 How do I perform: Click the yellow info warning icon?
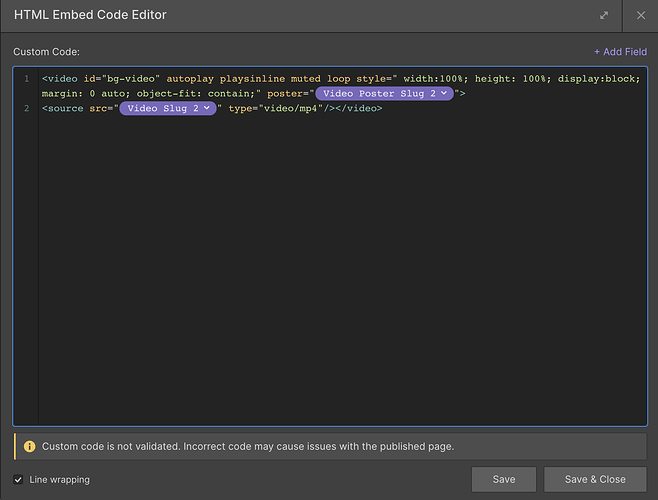click(x=29, y=446)
